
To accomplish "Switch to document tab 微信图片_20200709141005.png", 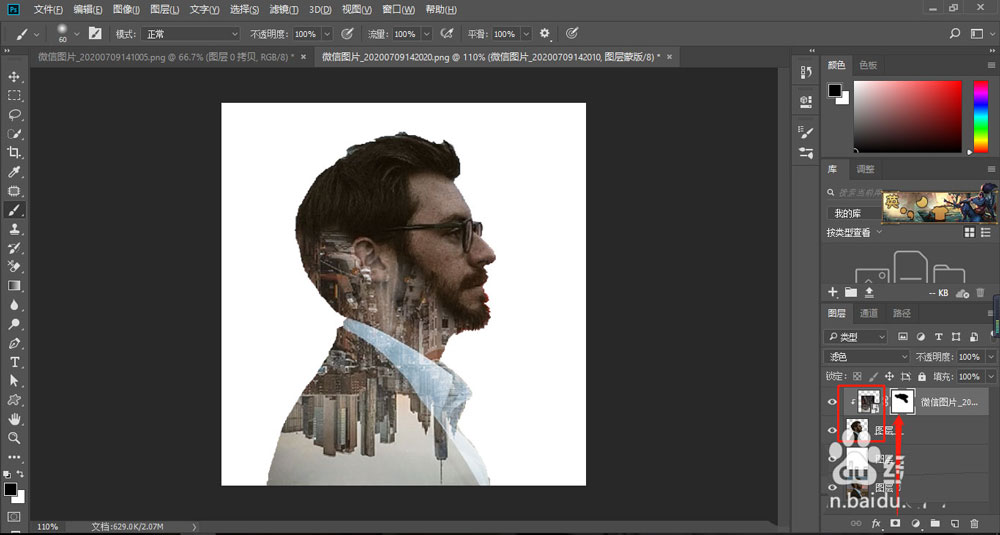I will coord(165,57).
